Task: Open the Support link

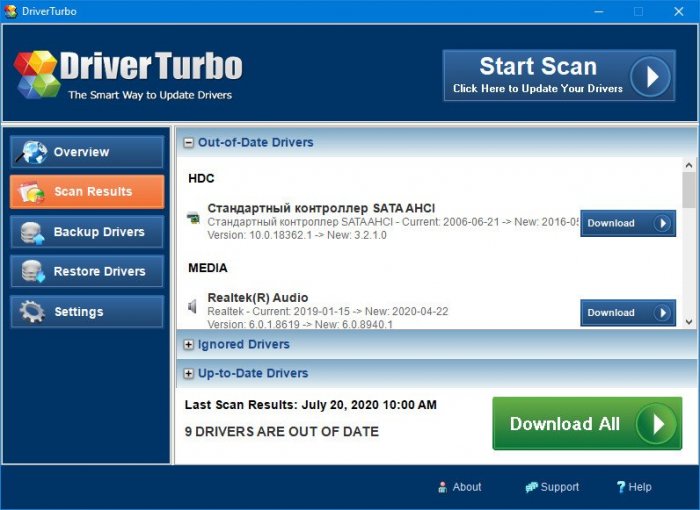Action: coord(552,487)
